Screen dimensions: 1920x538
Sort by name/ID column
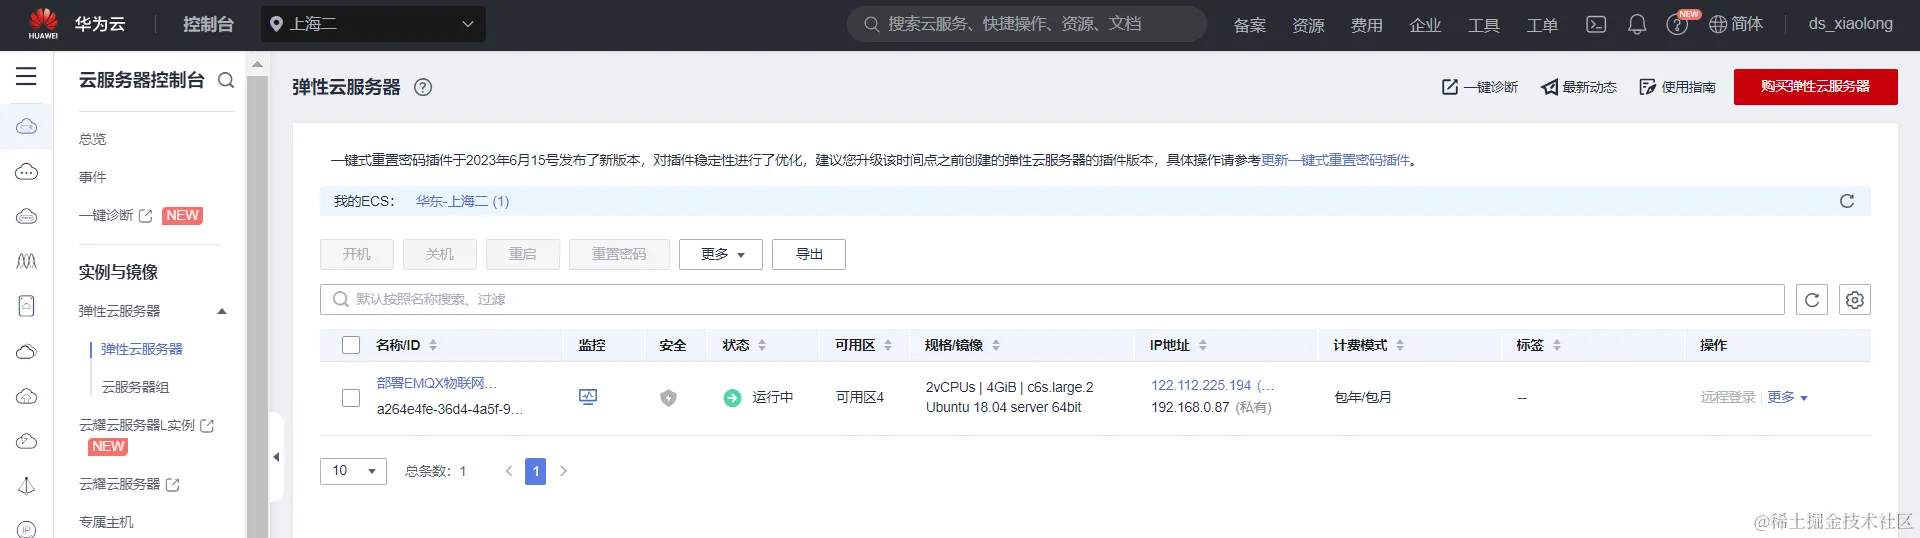[x=433, y=345]
